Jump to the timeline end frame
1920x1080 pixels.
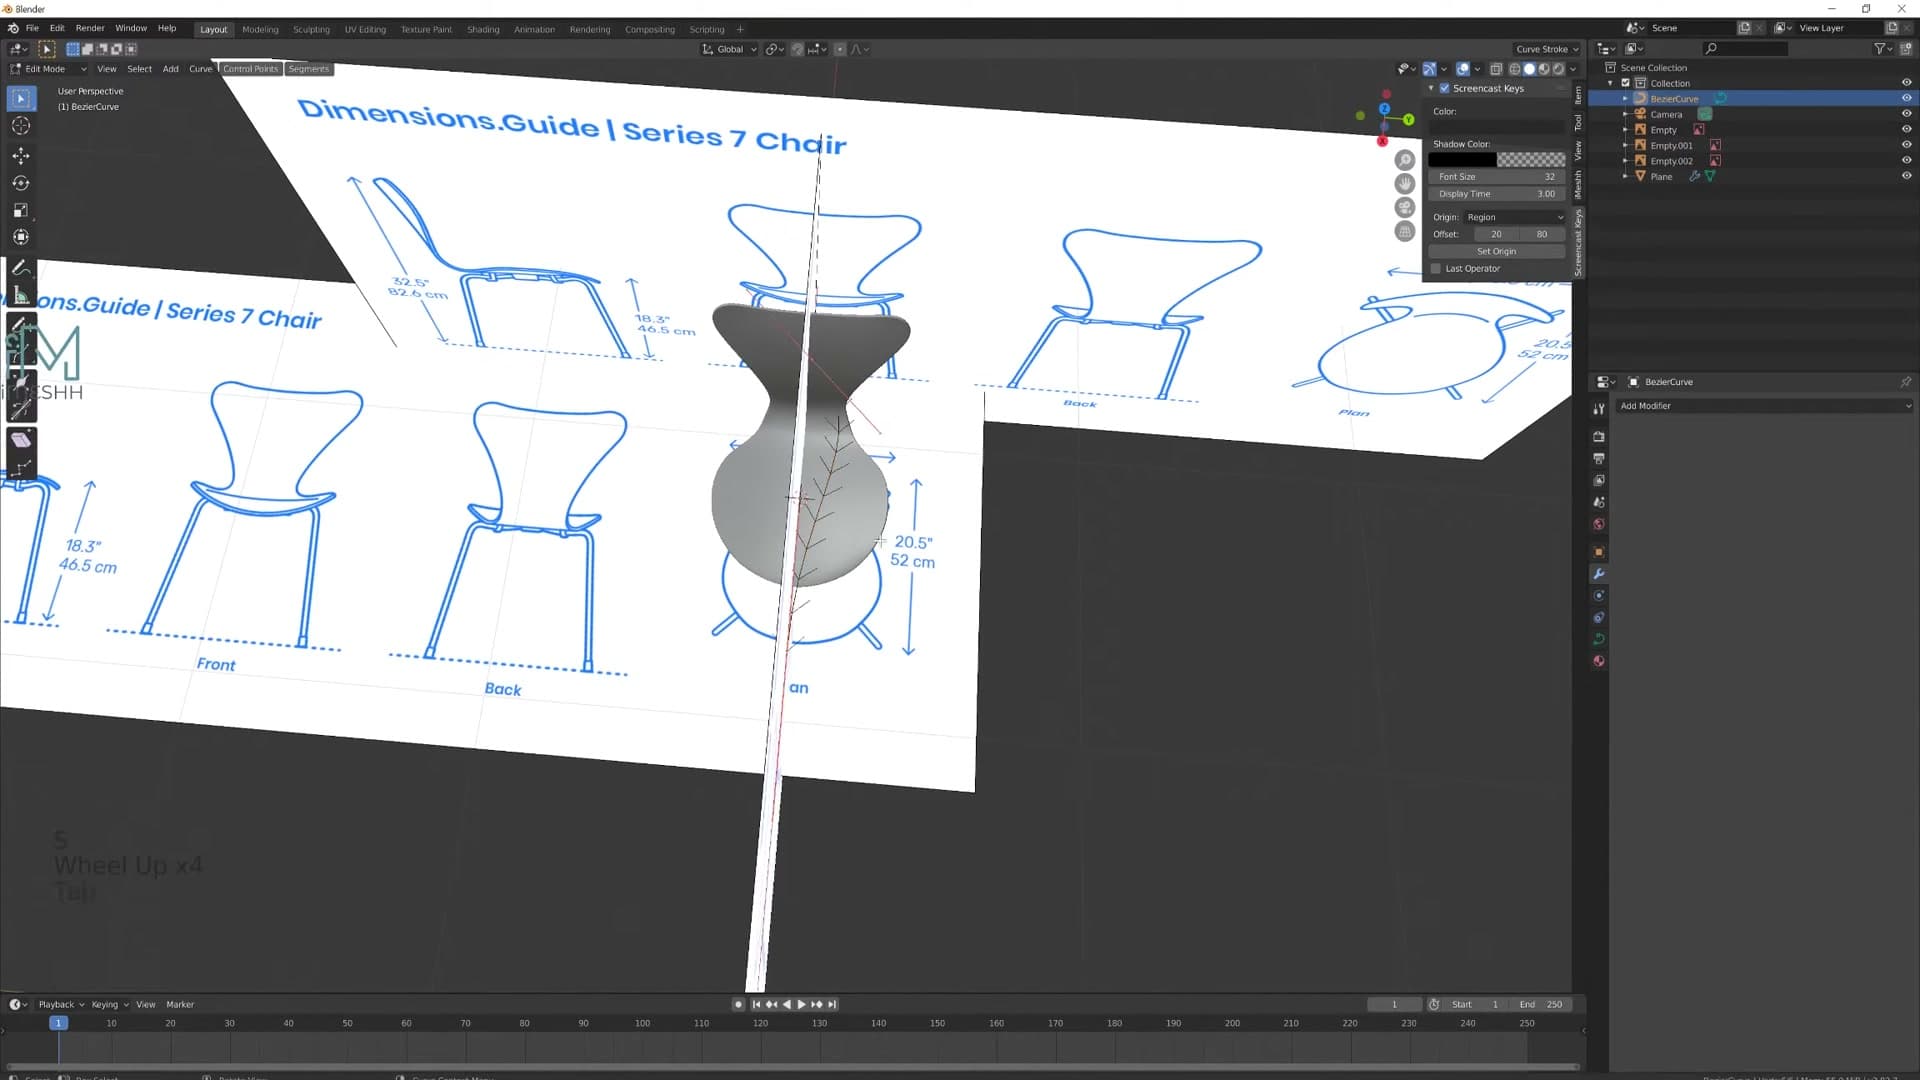(833, 1004)
